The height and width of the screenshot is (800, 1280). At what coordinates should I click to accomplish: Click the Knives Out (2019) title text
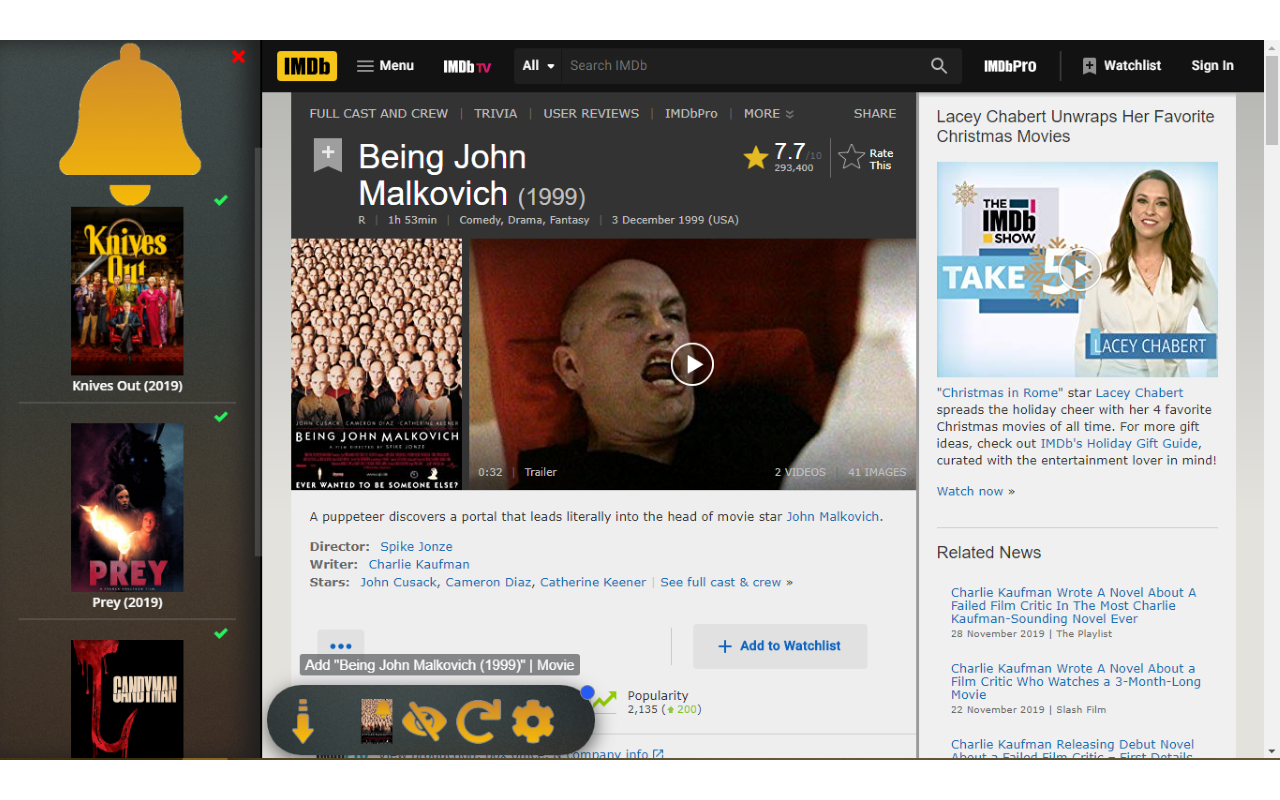tap(127, 386)
